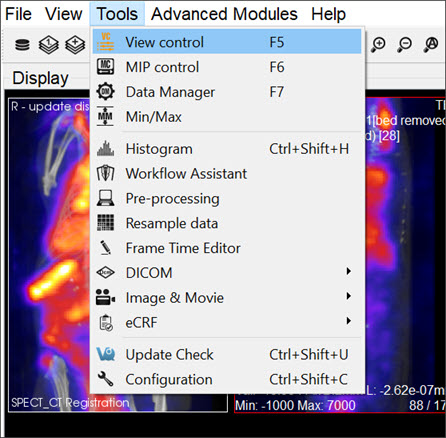This screenshot has width=446, height=438.
Task: Open the Advanced Modules menu
Action: [224, 14]
